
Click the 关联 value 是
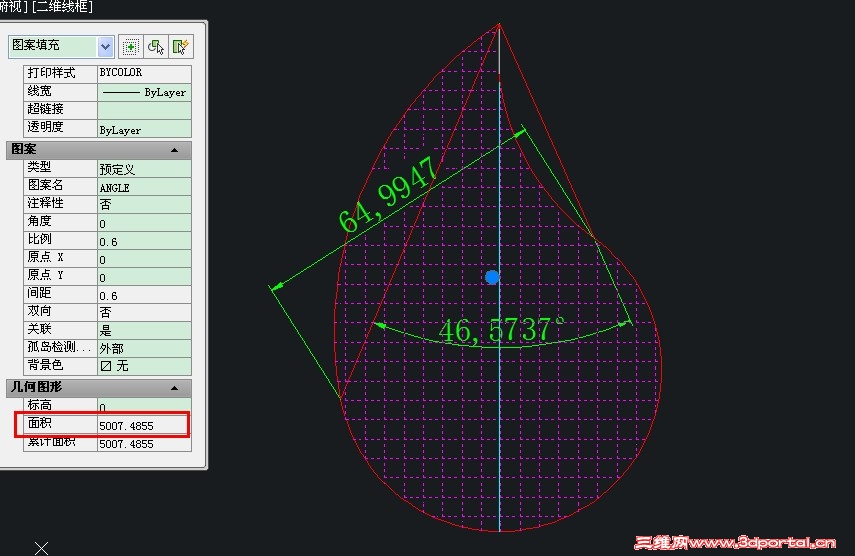(144, 330)
